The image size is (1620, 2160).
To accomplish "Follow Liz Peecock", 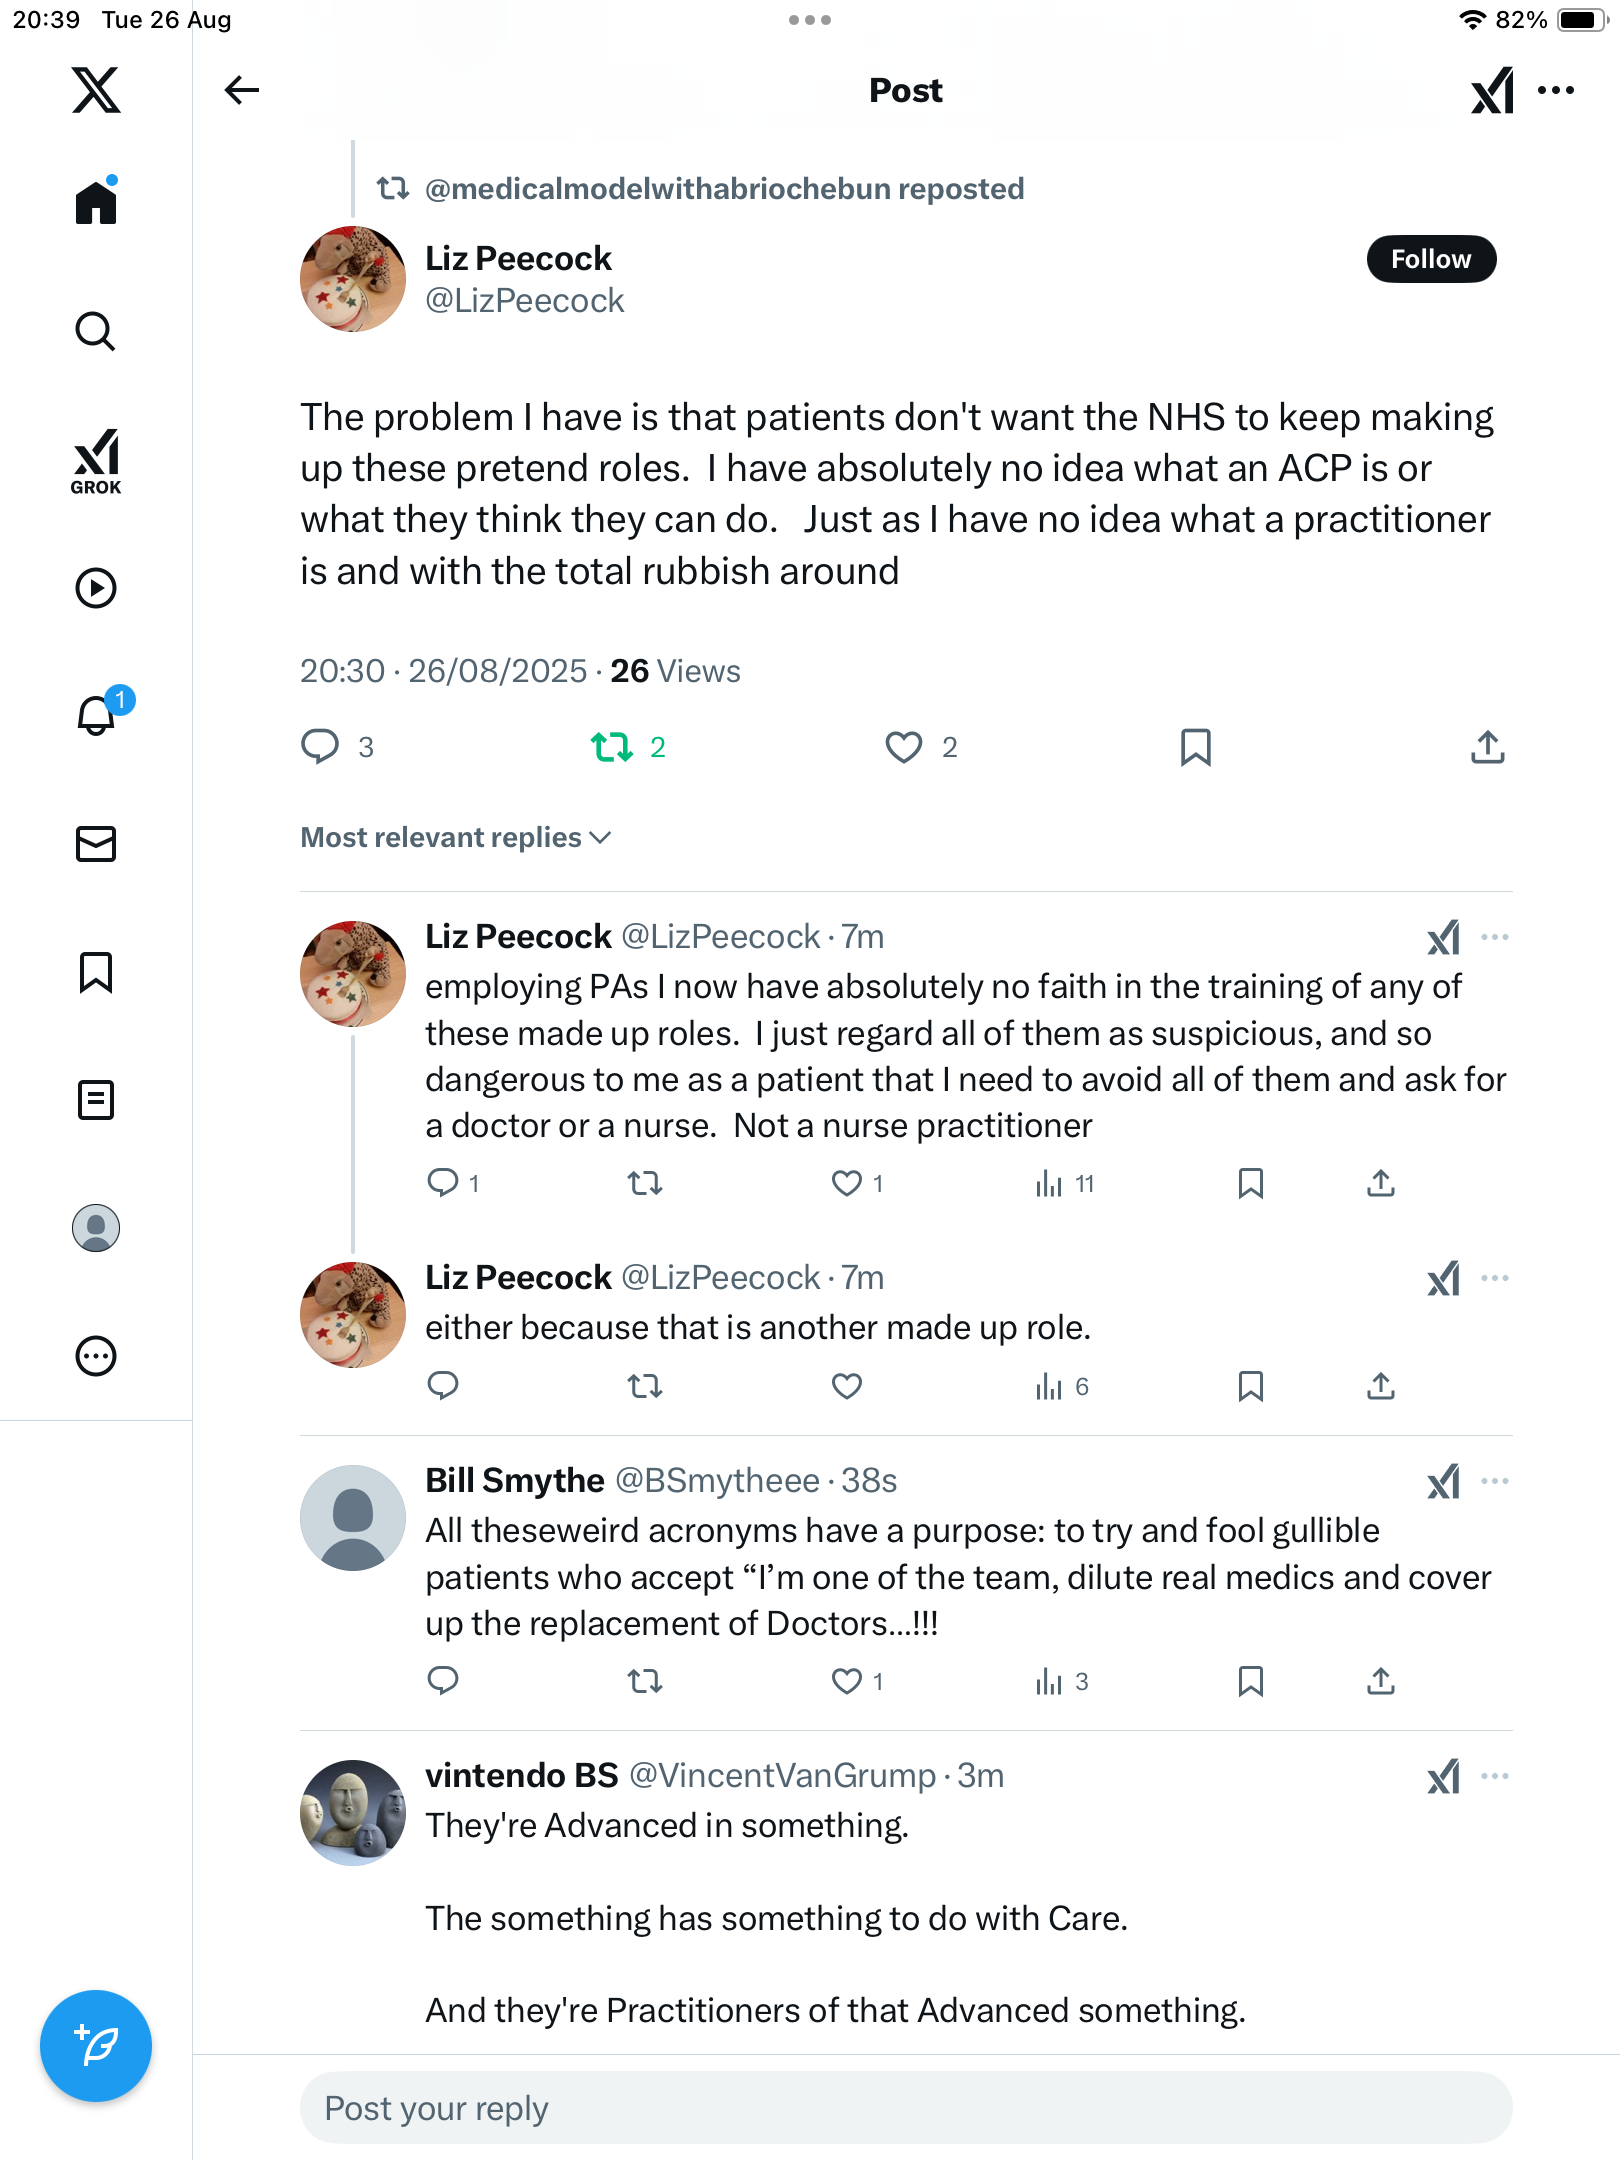I will pos(1430,259).
